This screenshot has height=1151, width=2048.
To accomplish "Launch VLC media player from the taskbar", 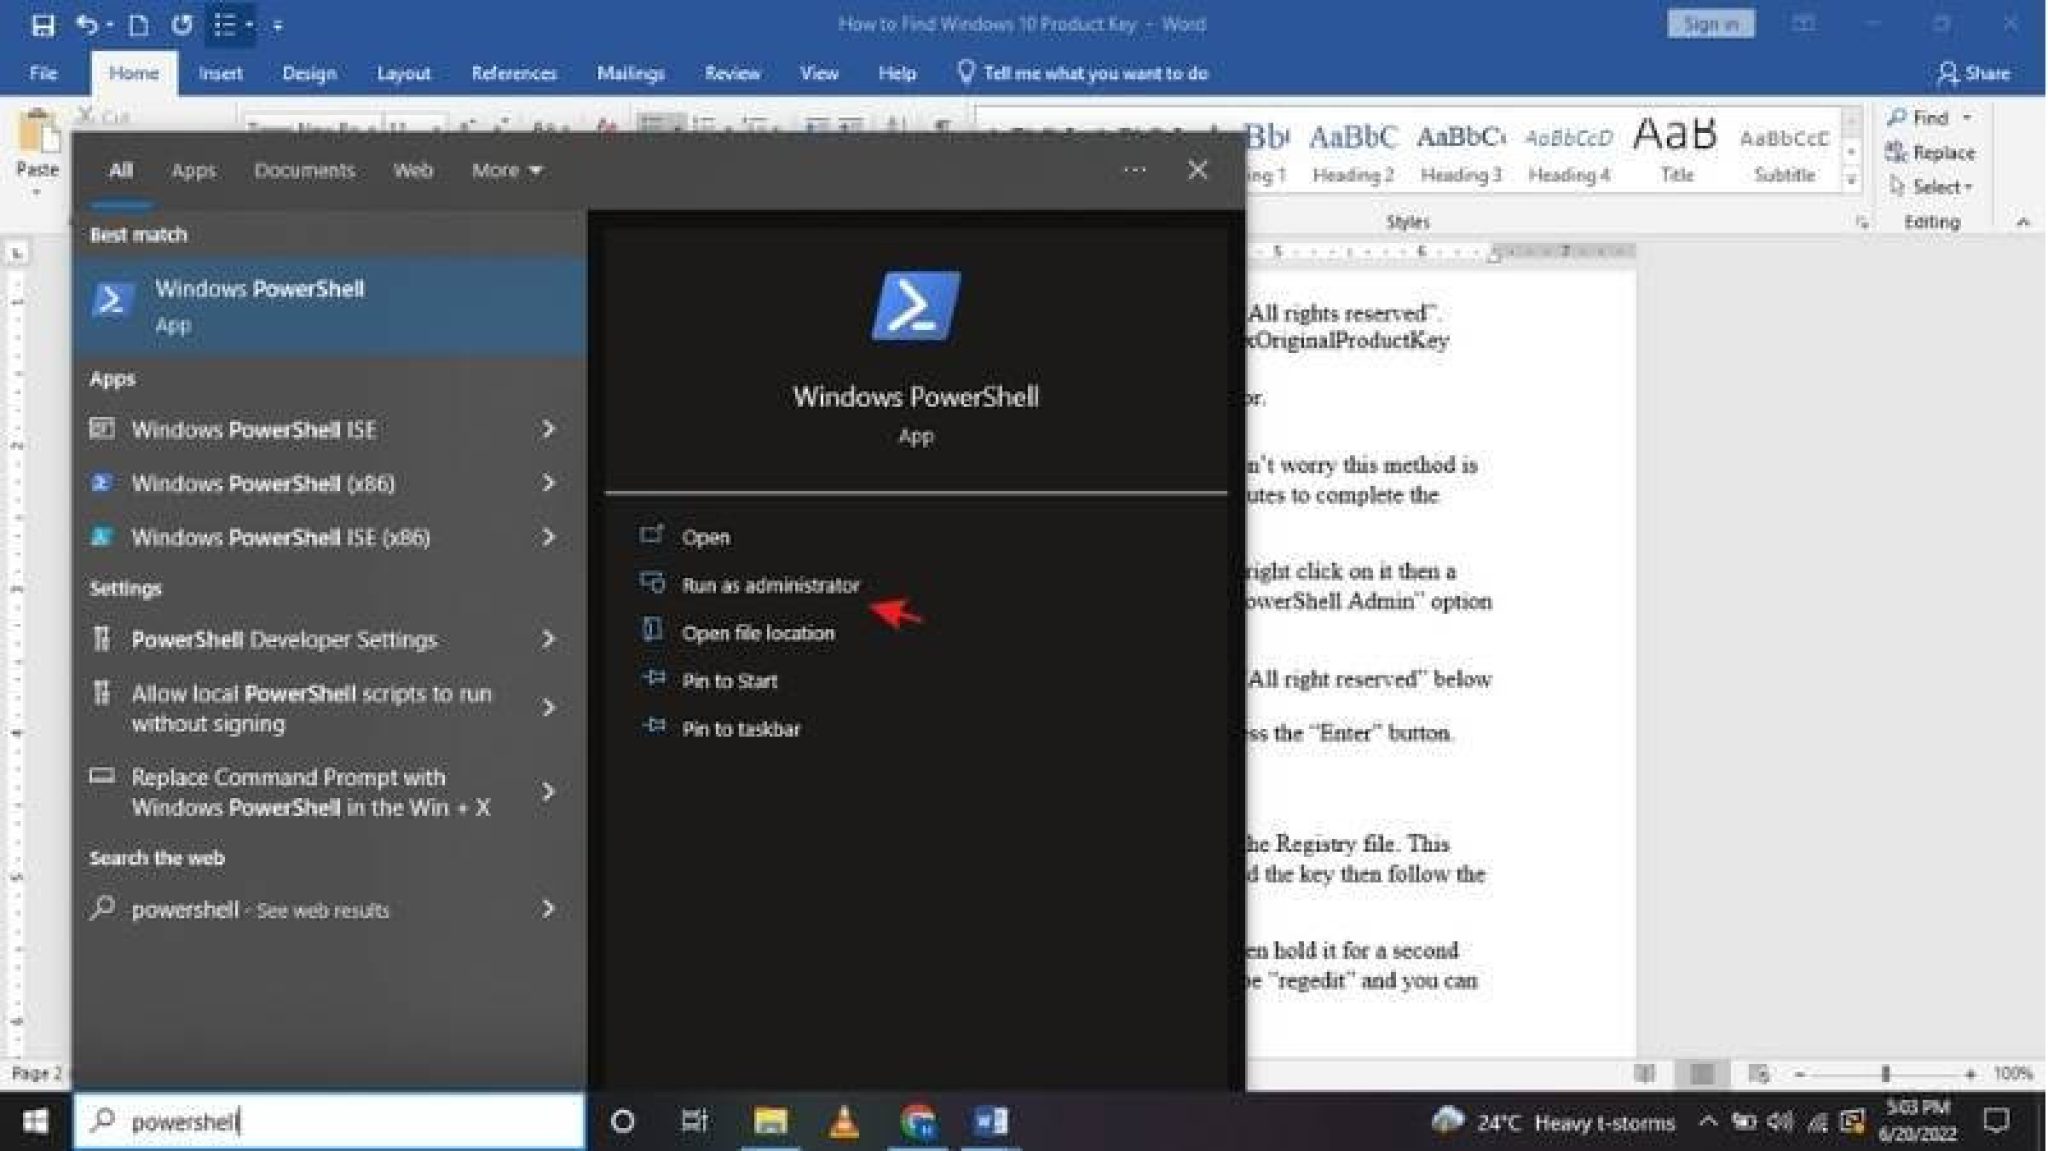I will [845, 1122].
